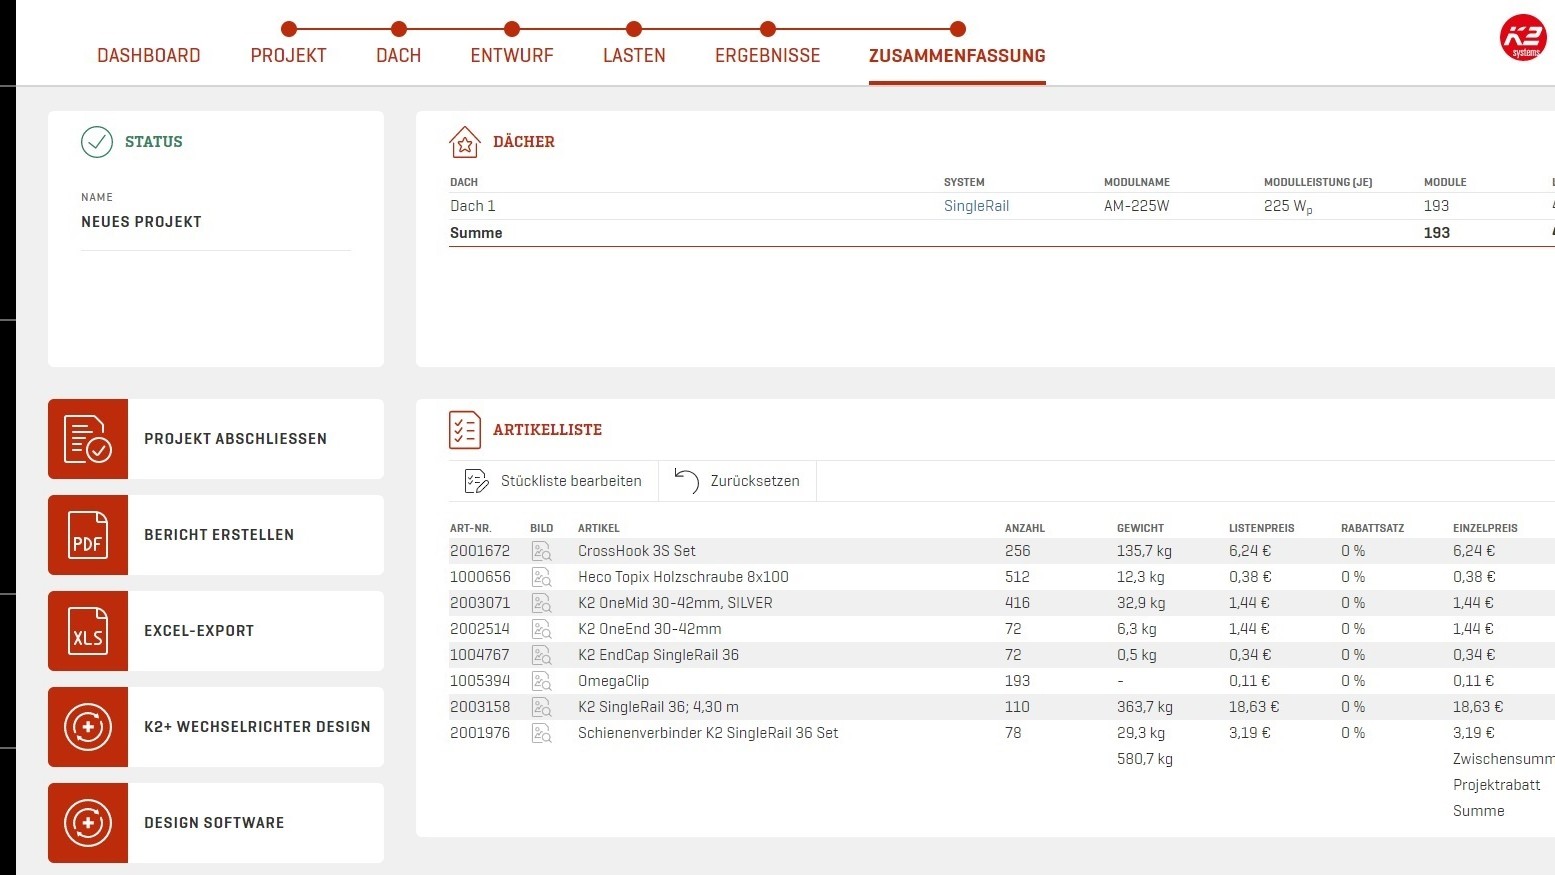Click the quantity 110 for K2 SingleRail 36

tap(1017, 707)
